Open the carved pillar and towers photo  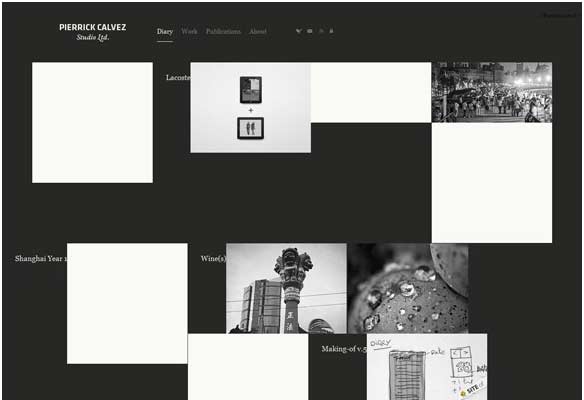[286, 288]
